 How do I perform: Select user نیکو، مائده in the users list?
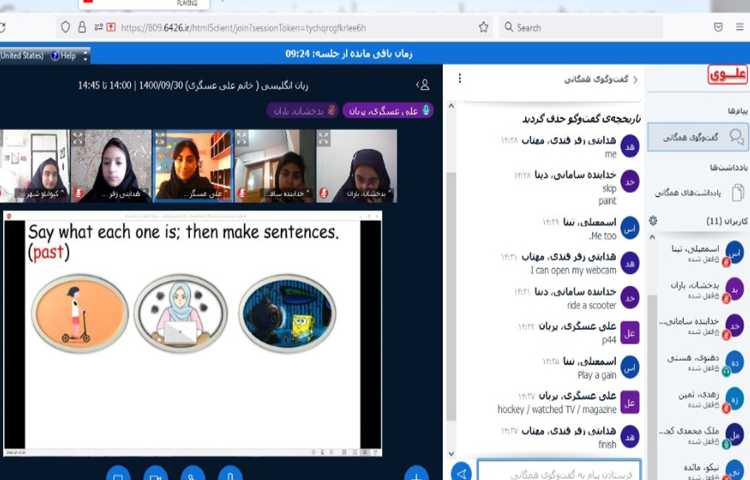(700, 470)
